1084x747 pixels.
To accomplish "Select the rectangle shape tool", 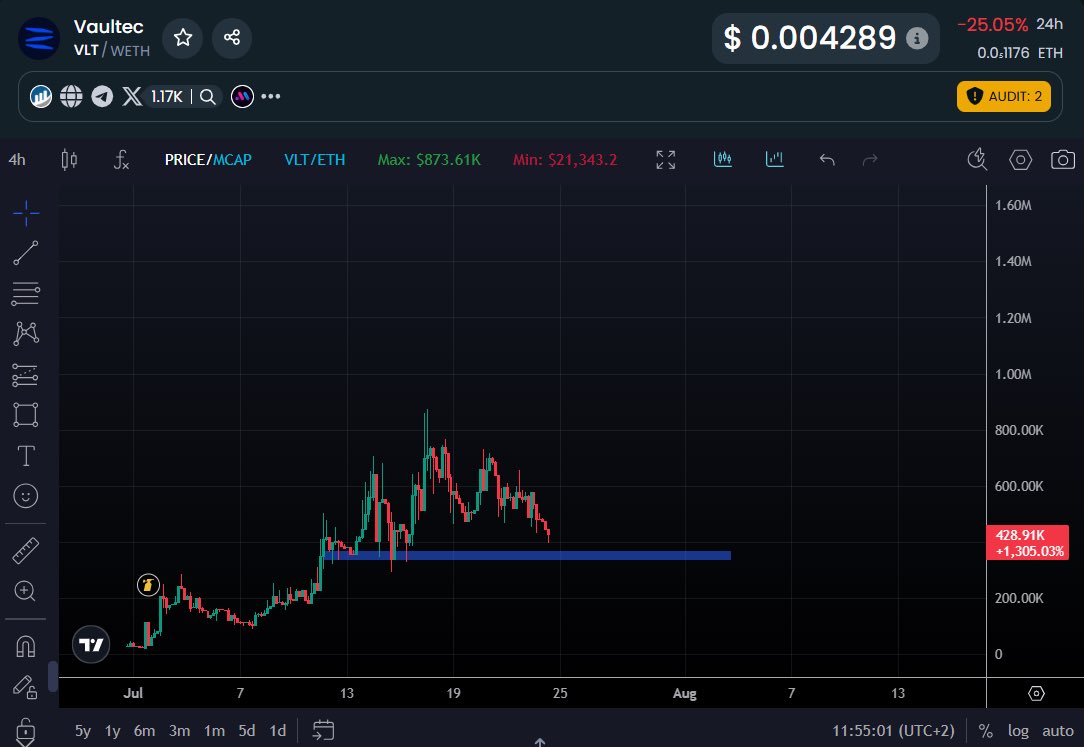I will tap(26, 415).
